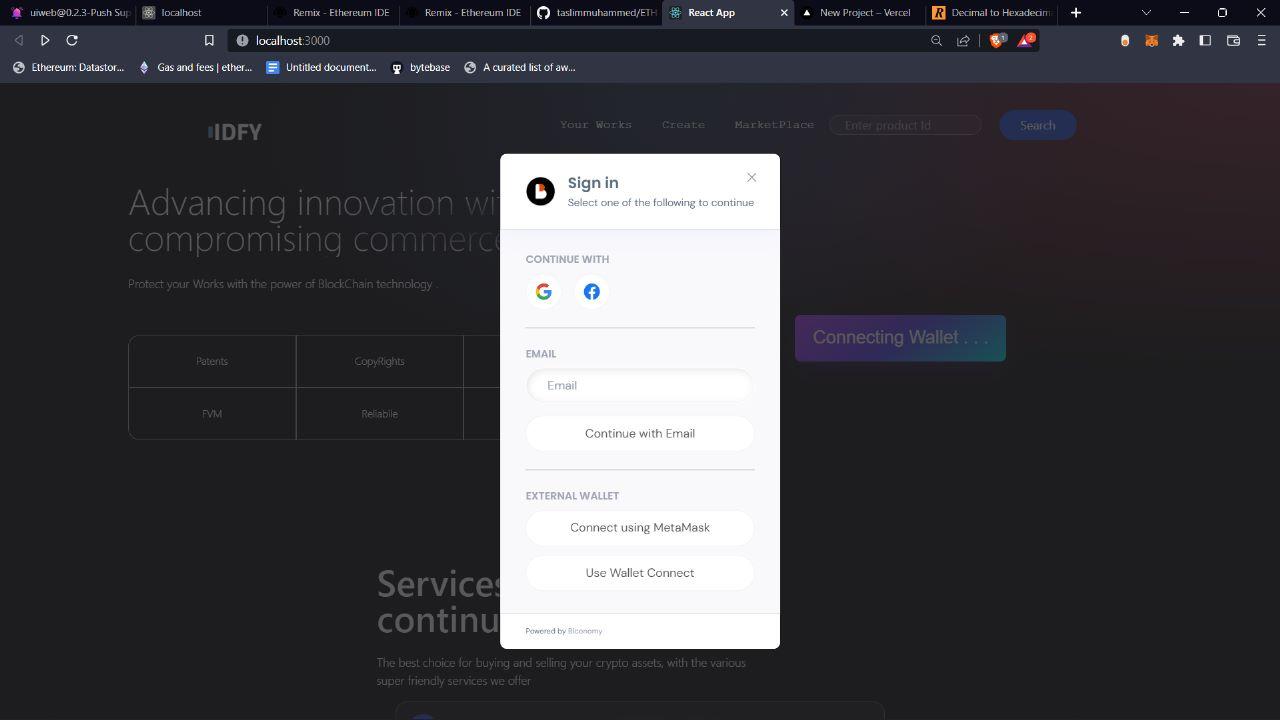Image resolution: width=1280 pixels, height=720 pixels.
Task: Choose Connect using MetaMask
Action: coord(640,527)
